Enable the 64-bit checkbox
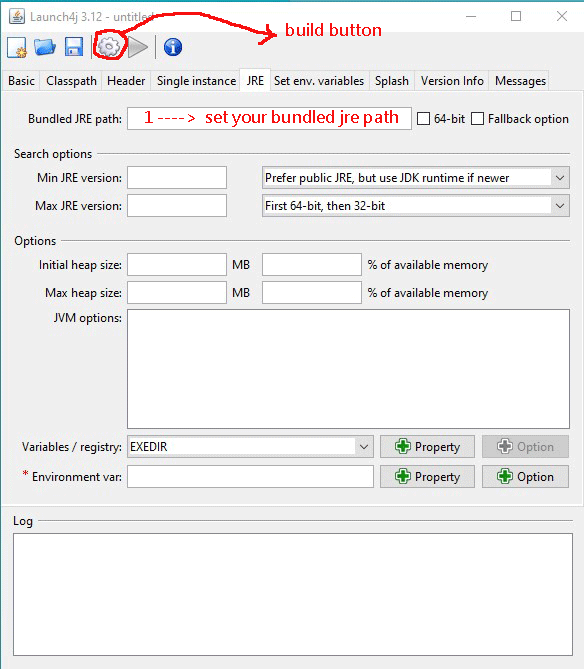The image size is (584, 669). tap(423, 119)
